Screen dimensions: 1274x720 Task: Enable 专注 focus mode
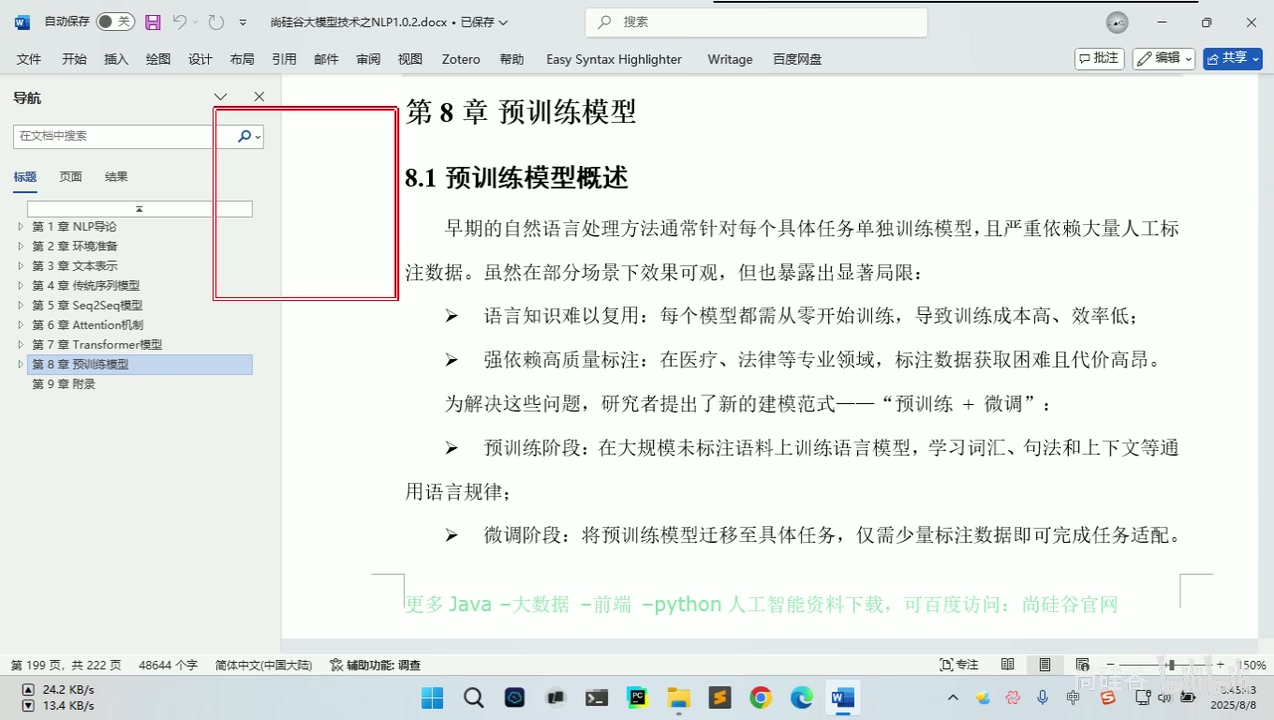click(x=960, y=665)
